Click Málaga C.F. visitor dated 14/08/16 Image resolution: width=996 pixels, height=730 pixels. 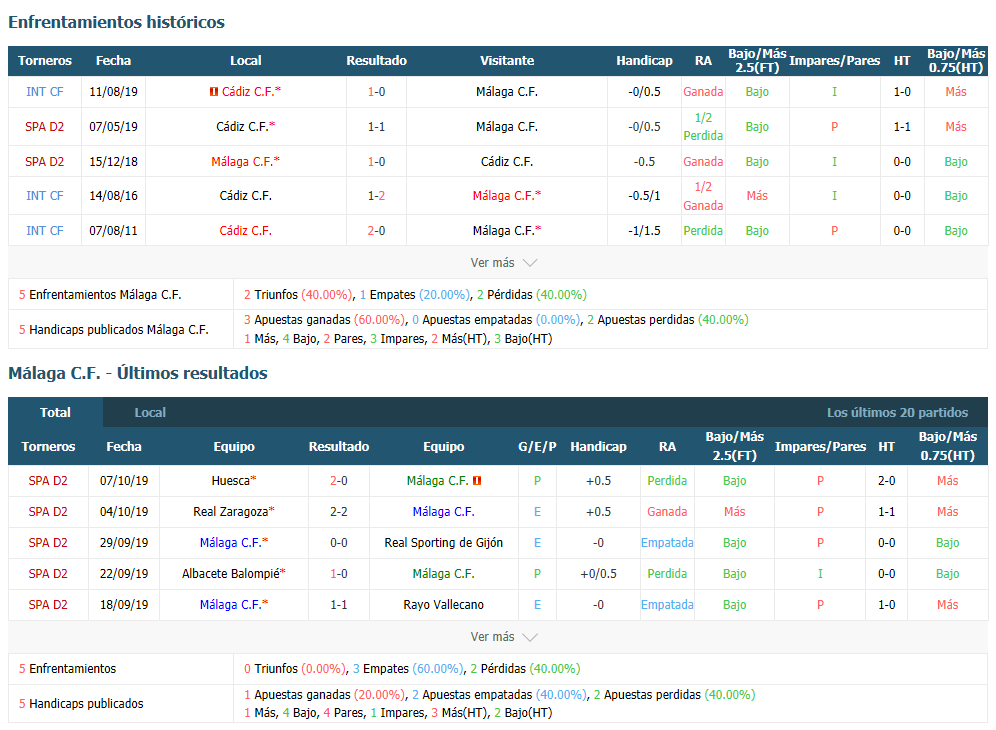[x=507, y=196]
